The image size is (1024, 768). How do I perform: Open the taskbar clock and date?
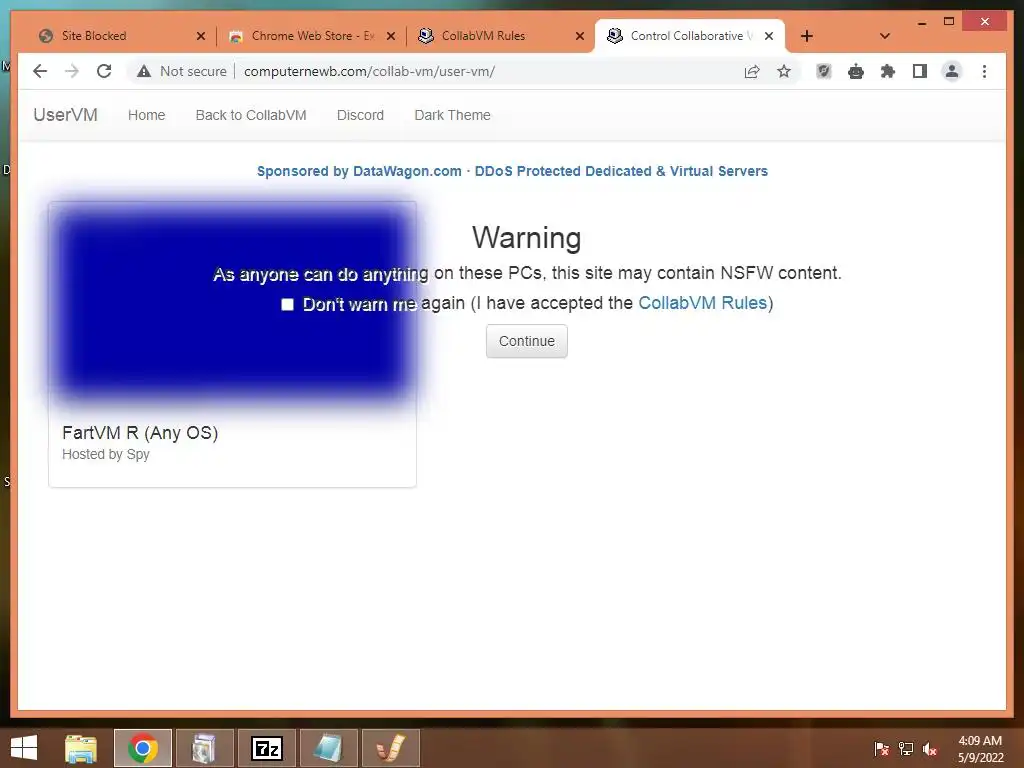[980, 749]
